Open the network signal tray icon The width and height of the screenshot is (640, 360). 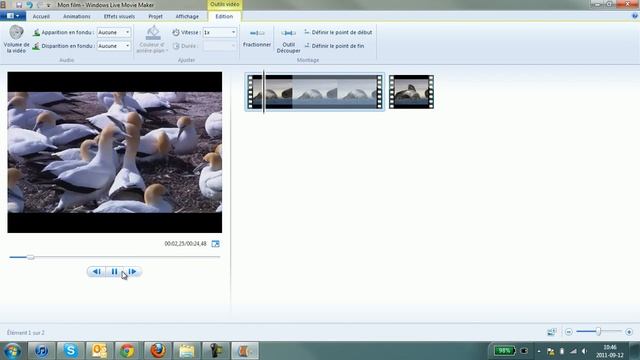(573, 351)
